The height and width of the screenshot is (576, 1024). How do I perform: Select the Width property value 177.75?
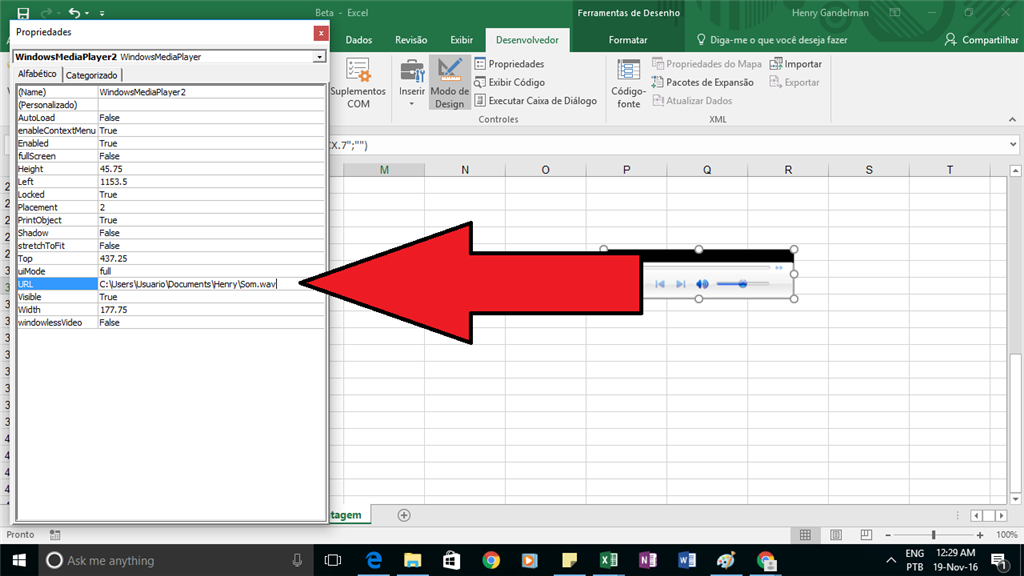(x=210, y=310)
